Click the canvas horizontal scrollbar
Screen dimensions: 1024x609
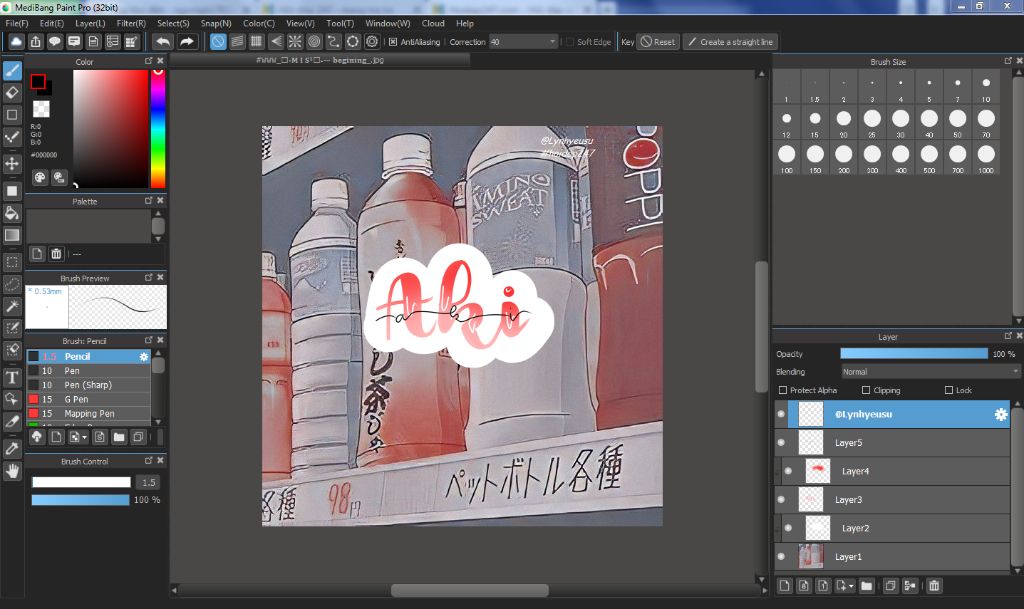470,591
